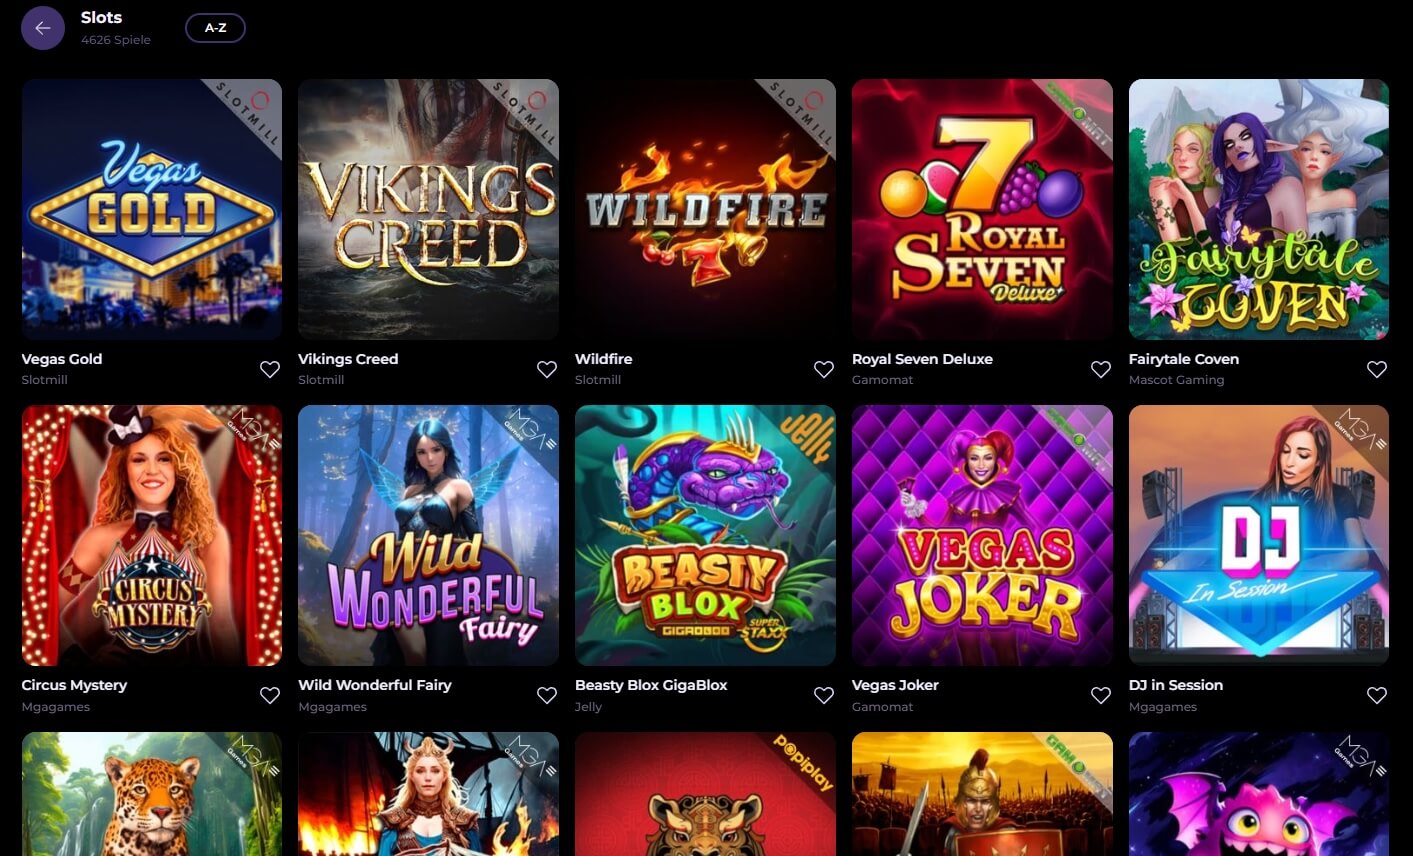Launch the Wildfire slot thumbnail
1413x856 pixels.
coord(705,209)
